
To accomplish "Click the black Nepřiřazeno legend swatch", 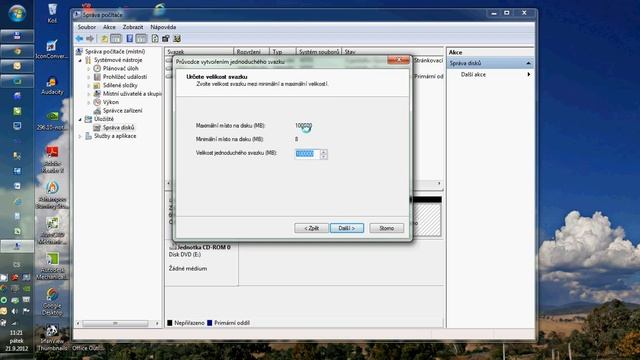I will coord(170,323).
